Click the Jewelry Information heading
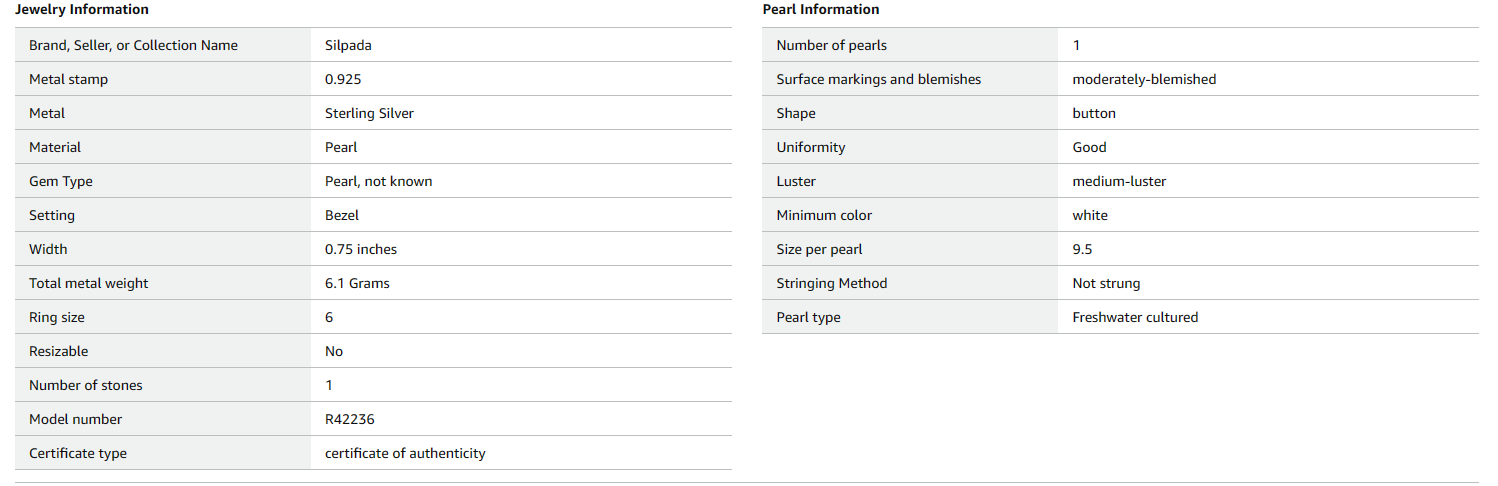This screenshot has width=1498, height=486. click(x=82, y=10)
